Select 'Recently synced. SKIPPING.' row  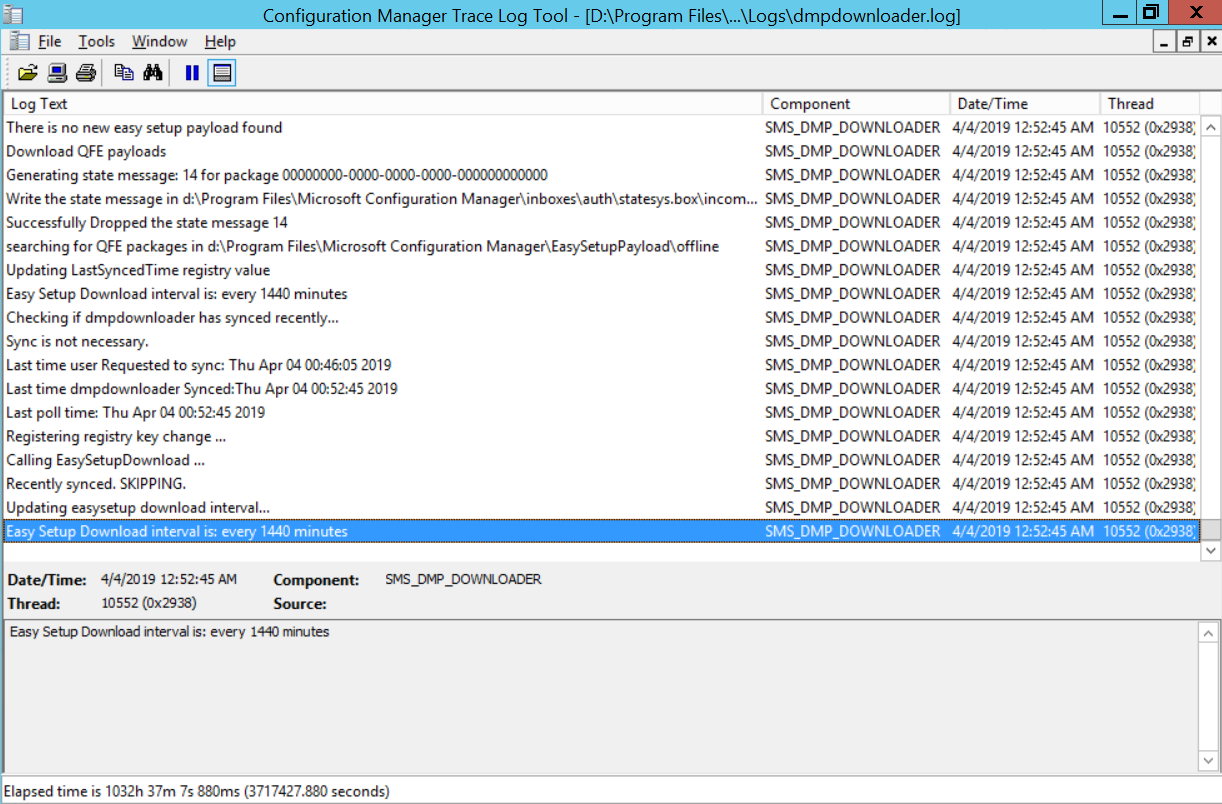tap(601, 484)
